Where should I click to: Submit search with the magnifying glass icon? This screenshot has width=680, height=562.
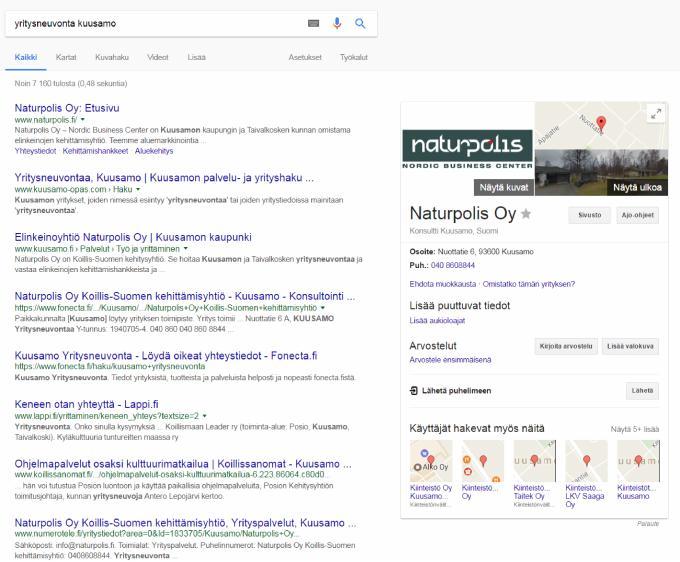coord(360,23)
